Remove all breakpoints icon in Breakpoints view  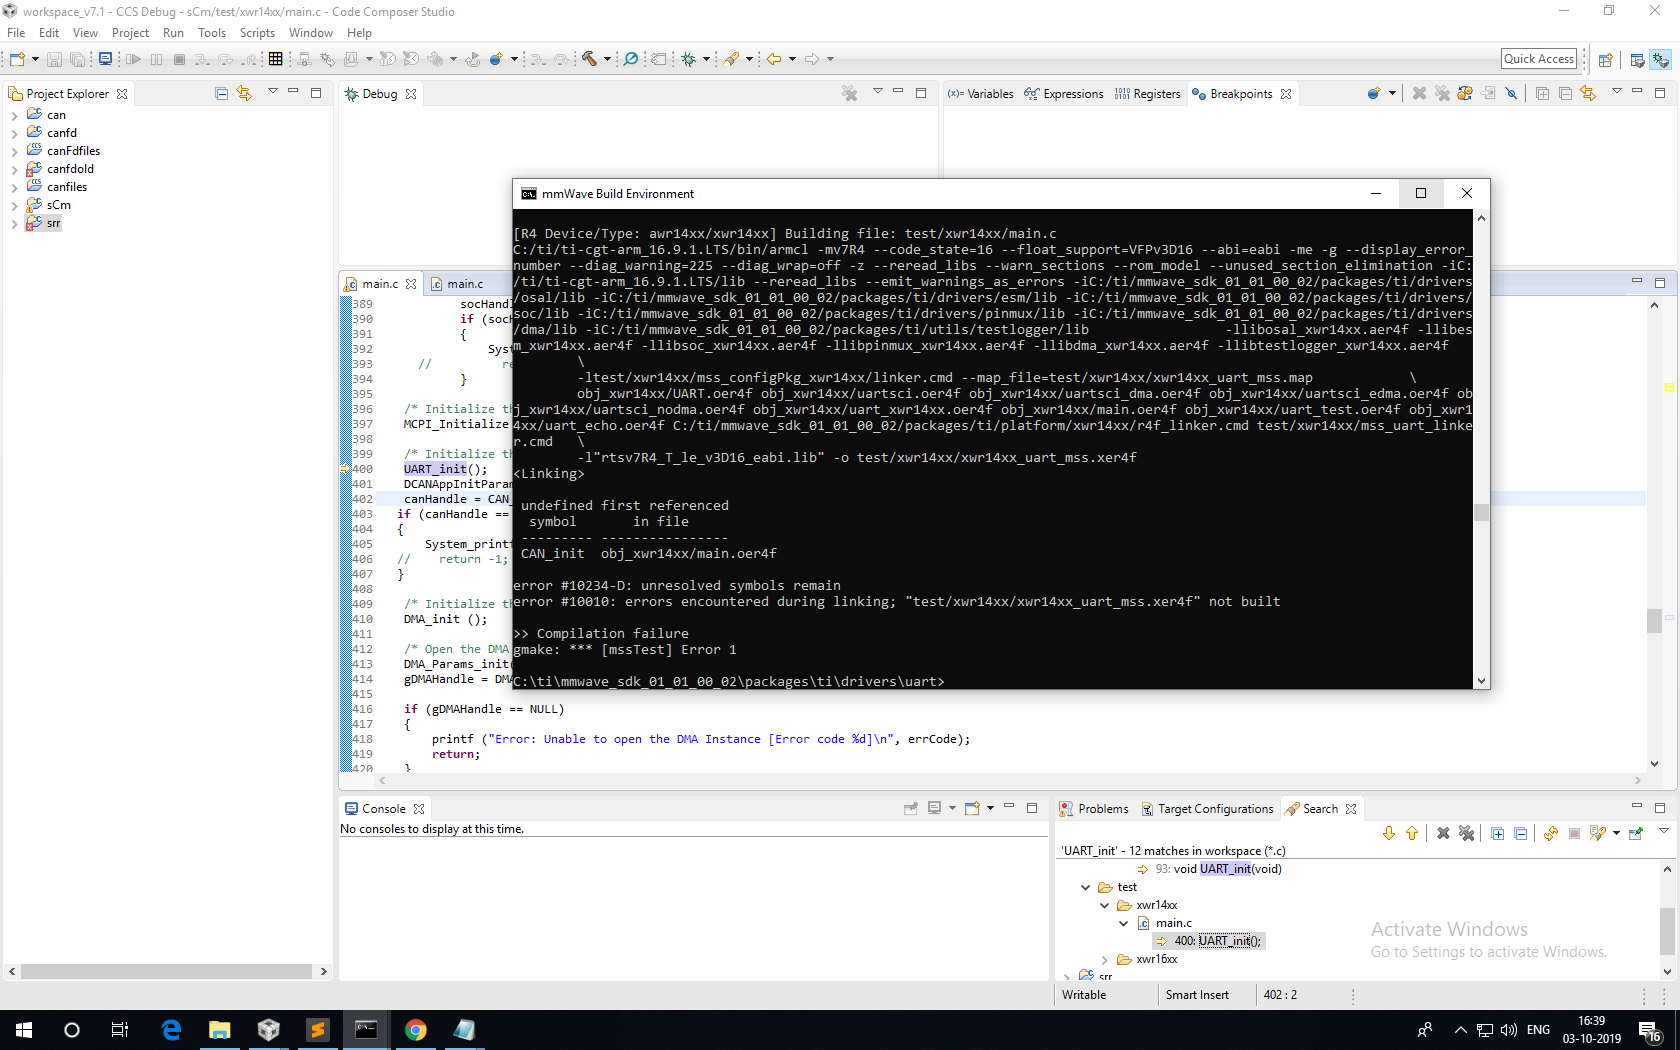click(x=1442, y=93)
